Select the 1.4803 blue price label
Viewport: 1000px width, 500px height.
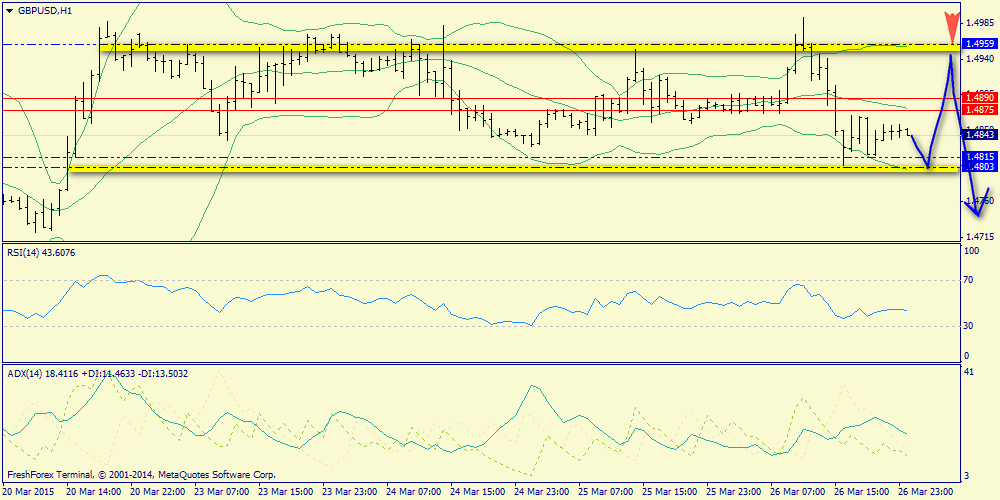(x=978, y=167)
